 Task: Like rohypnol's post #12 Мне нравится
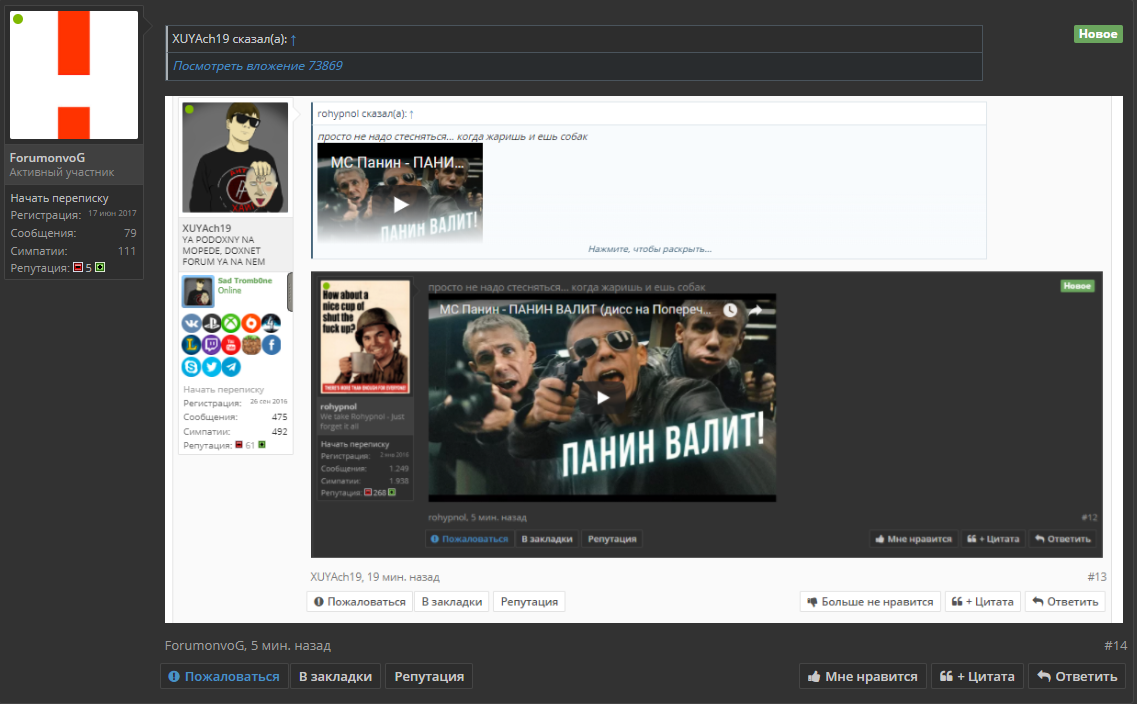click(x=914, y=539)
